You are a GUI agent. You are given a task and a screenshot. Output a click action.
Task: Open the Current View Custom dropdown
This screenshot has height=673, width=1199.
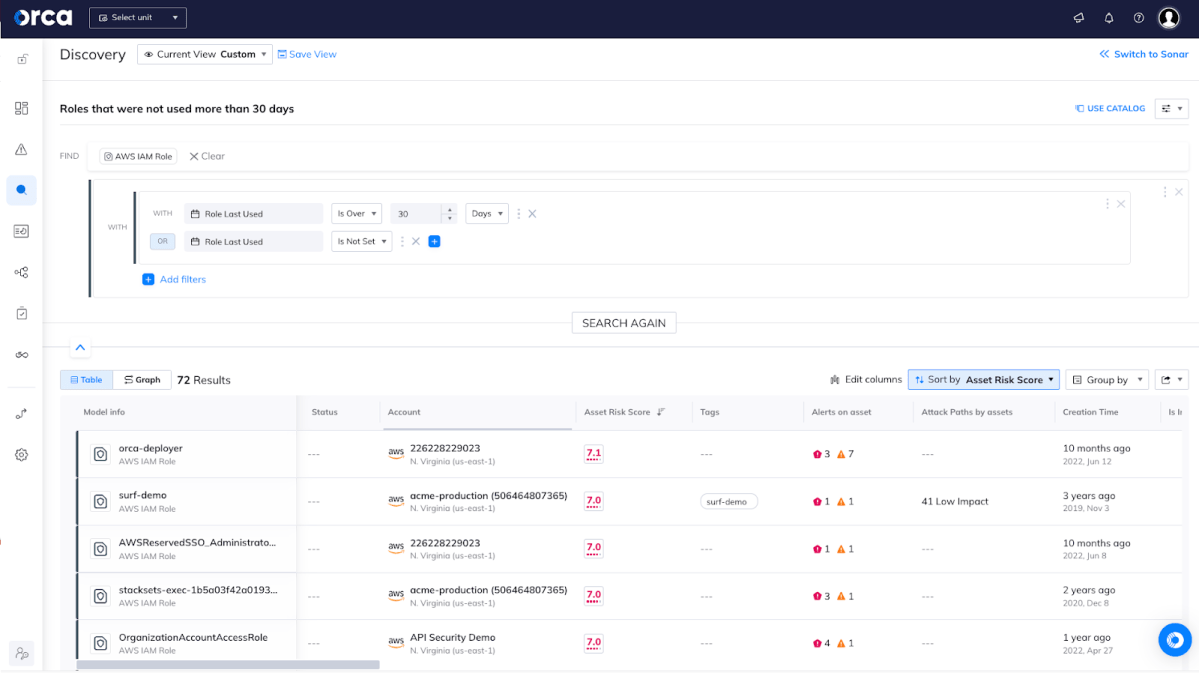click(205, 54)
